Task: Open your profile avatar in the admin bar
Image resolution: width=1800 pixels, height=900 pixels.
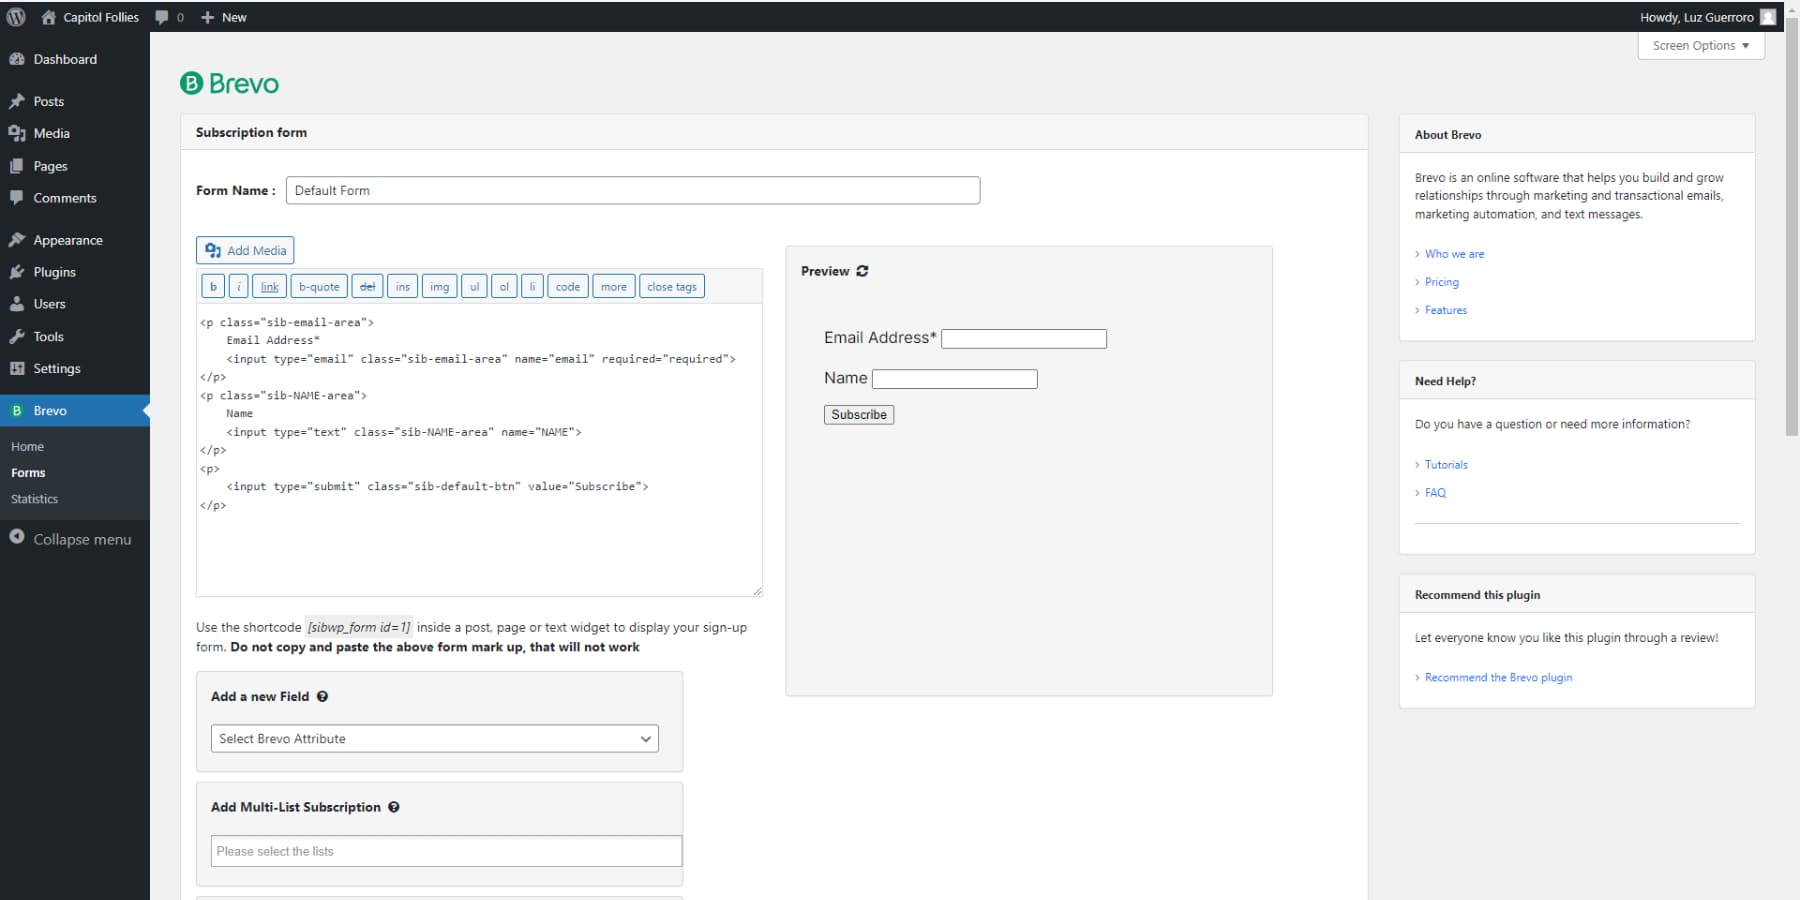Action: [x=1767, y=16]
